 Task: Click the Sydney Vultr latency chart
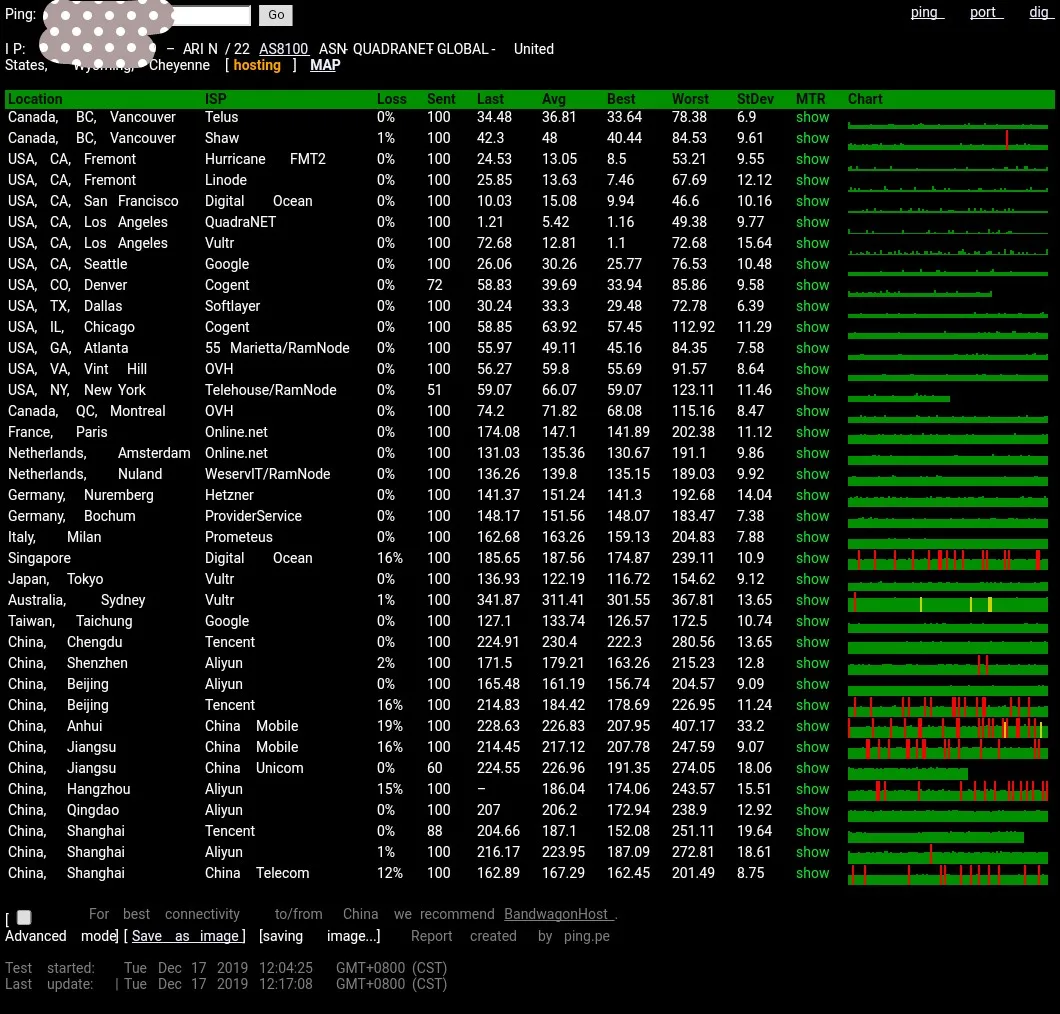948,602
